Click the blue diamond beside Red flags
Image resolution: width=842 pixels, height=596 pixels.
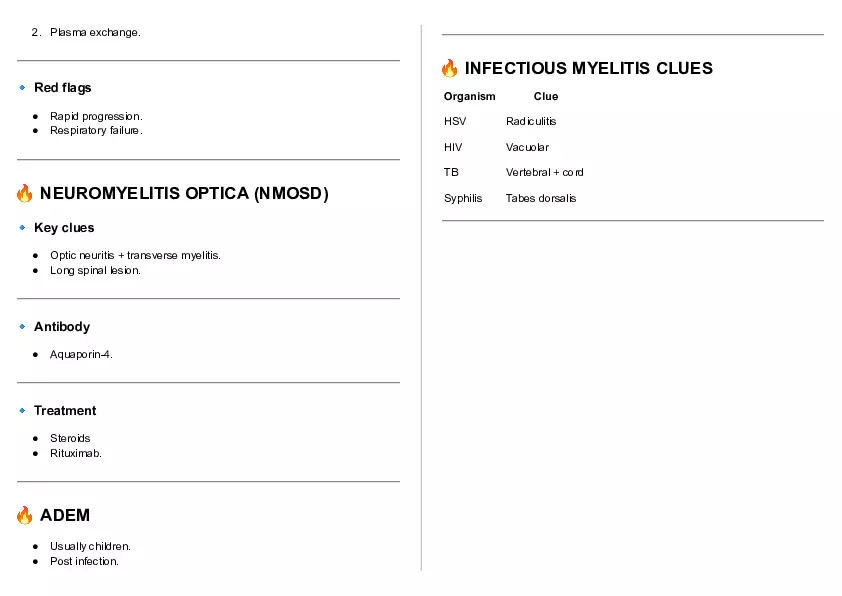[22, 88]
